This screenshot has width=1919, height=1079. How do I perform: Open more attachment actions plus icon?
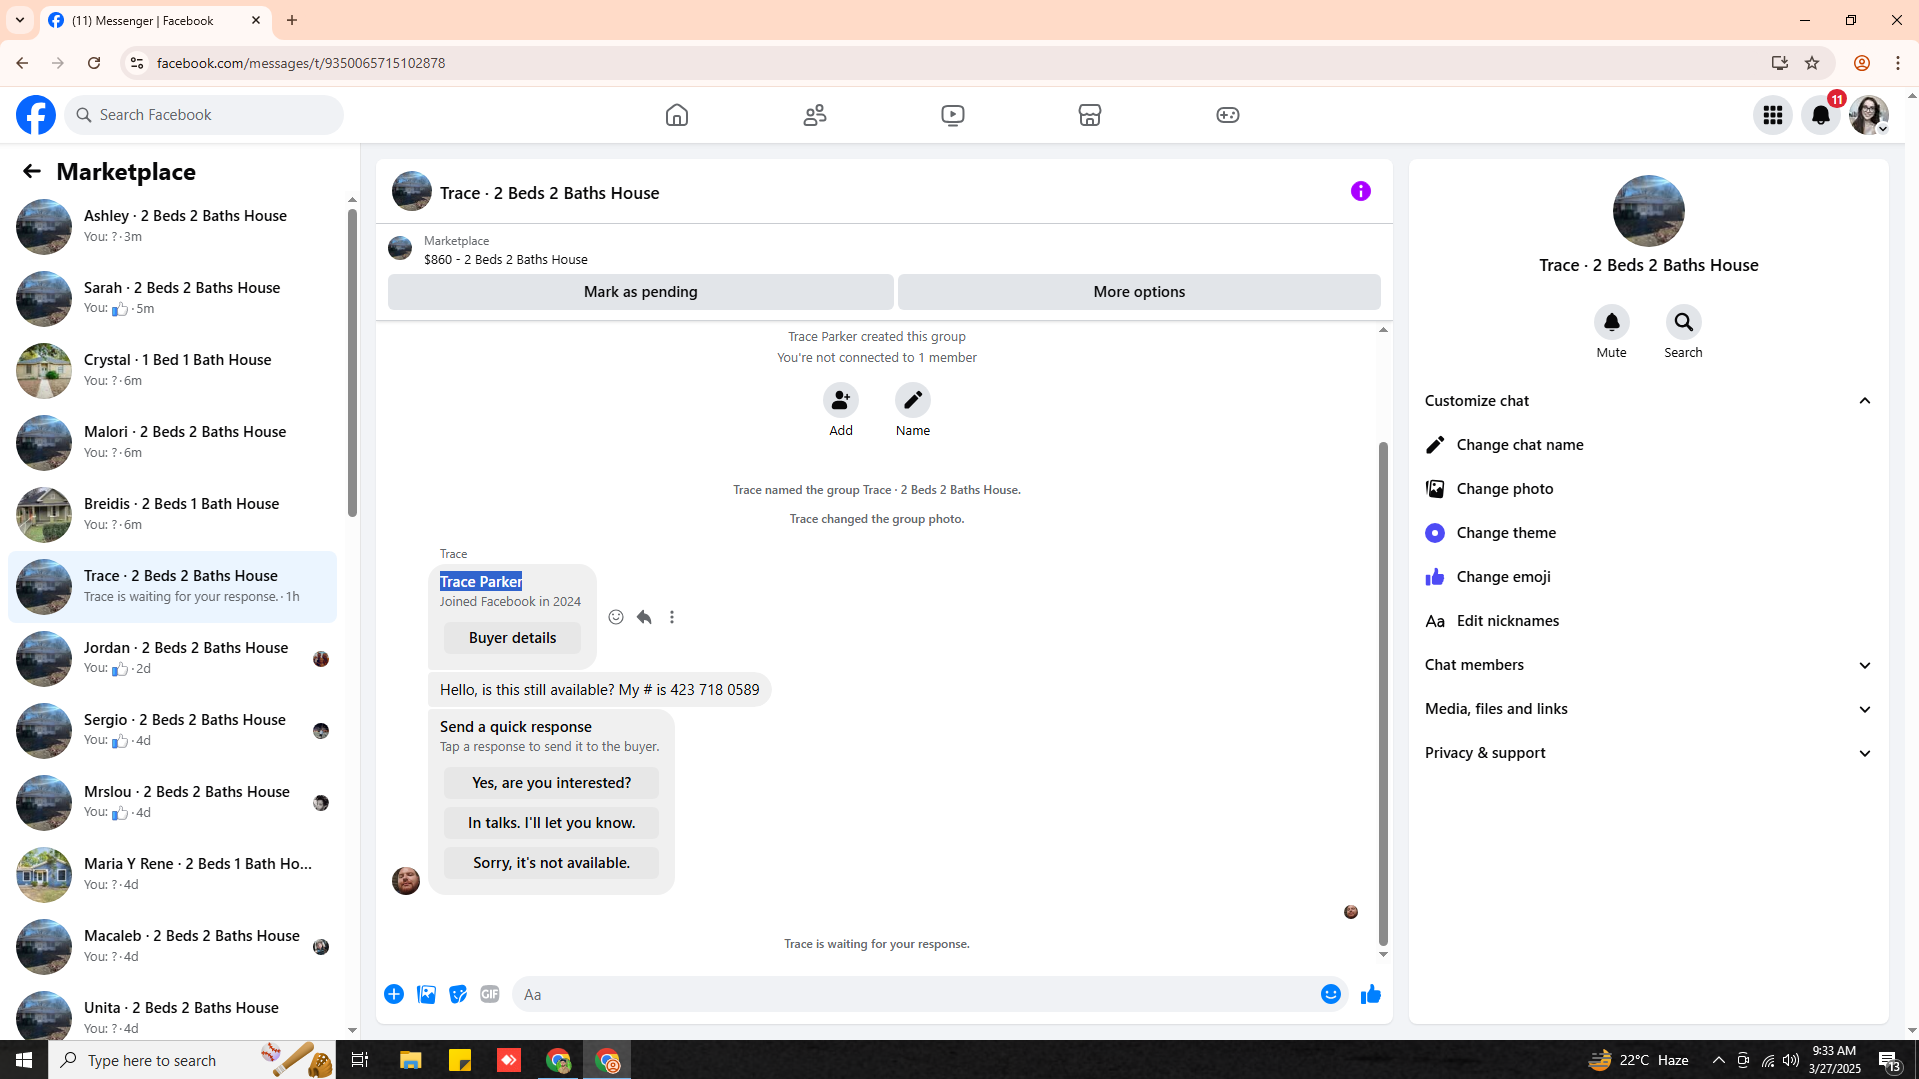(x=394, y=994)
